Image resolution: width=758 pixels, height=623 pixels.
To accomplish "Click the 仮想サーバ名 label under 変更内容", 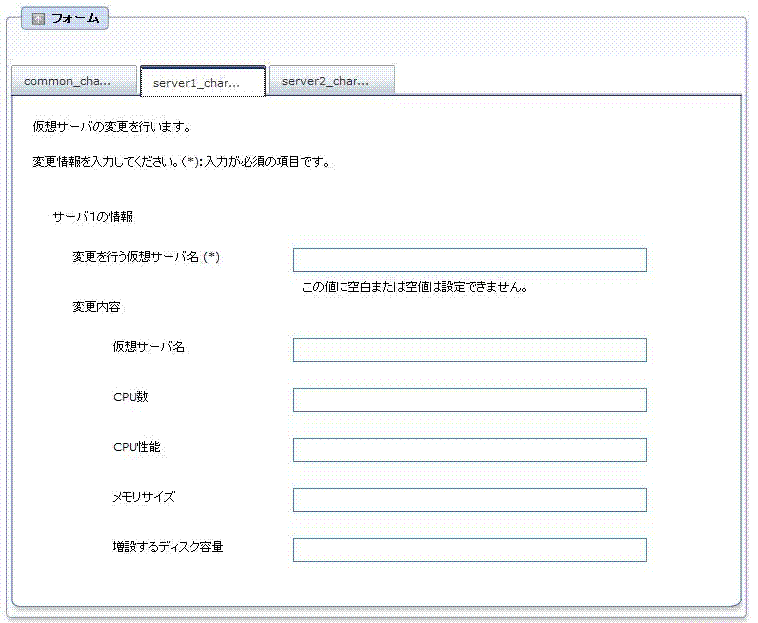I will (x=148, y=347).
